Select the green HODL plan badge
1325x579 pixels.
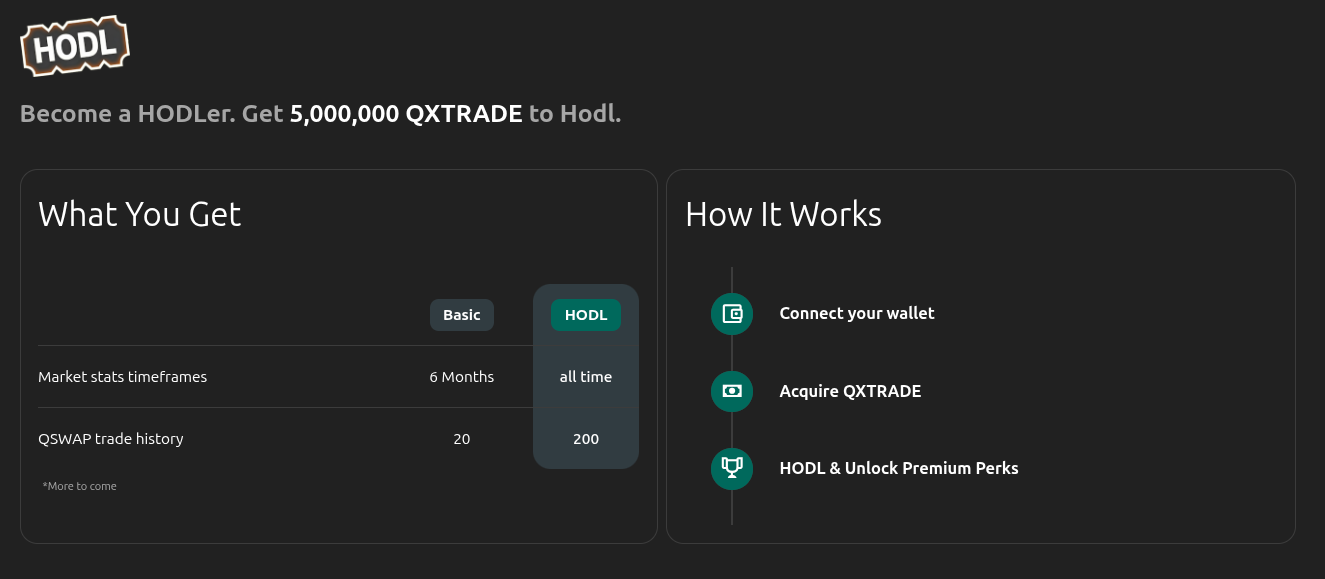[x=586, y=315]
